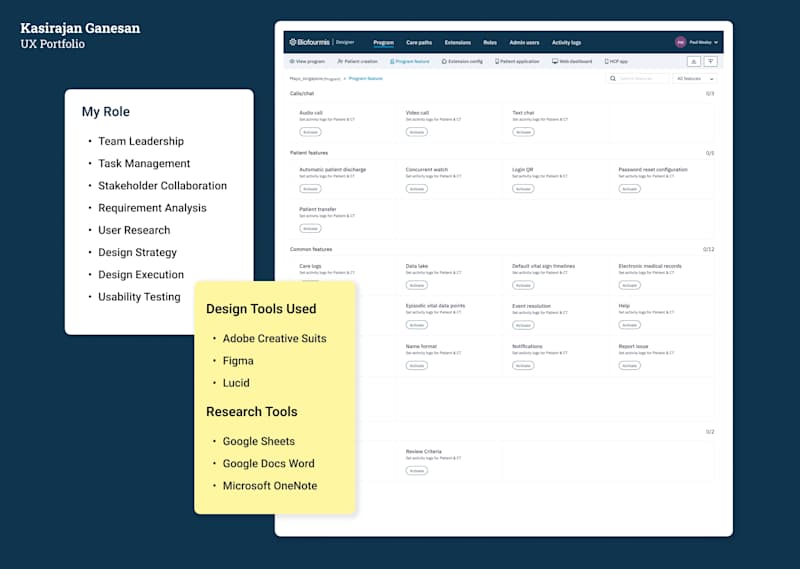Switch to Care paths tab
800x569 pixels.
coord(419,42)
